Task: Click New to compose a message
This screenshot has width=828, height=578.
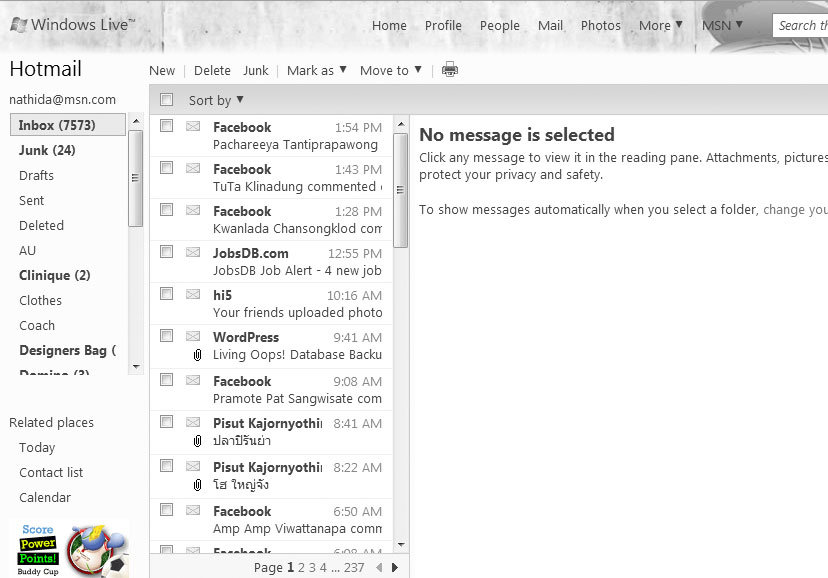Action: pyautogui.click(x=162, y=70)
